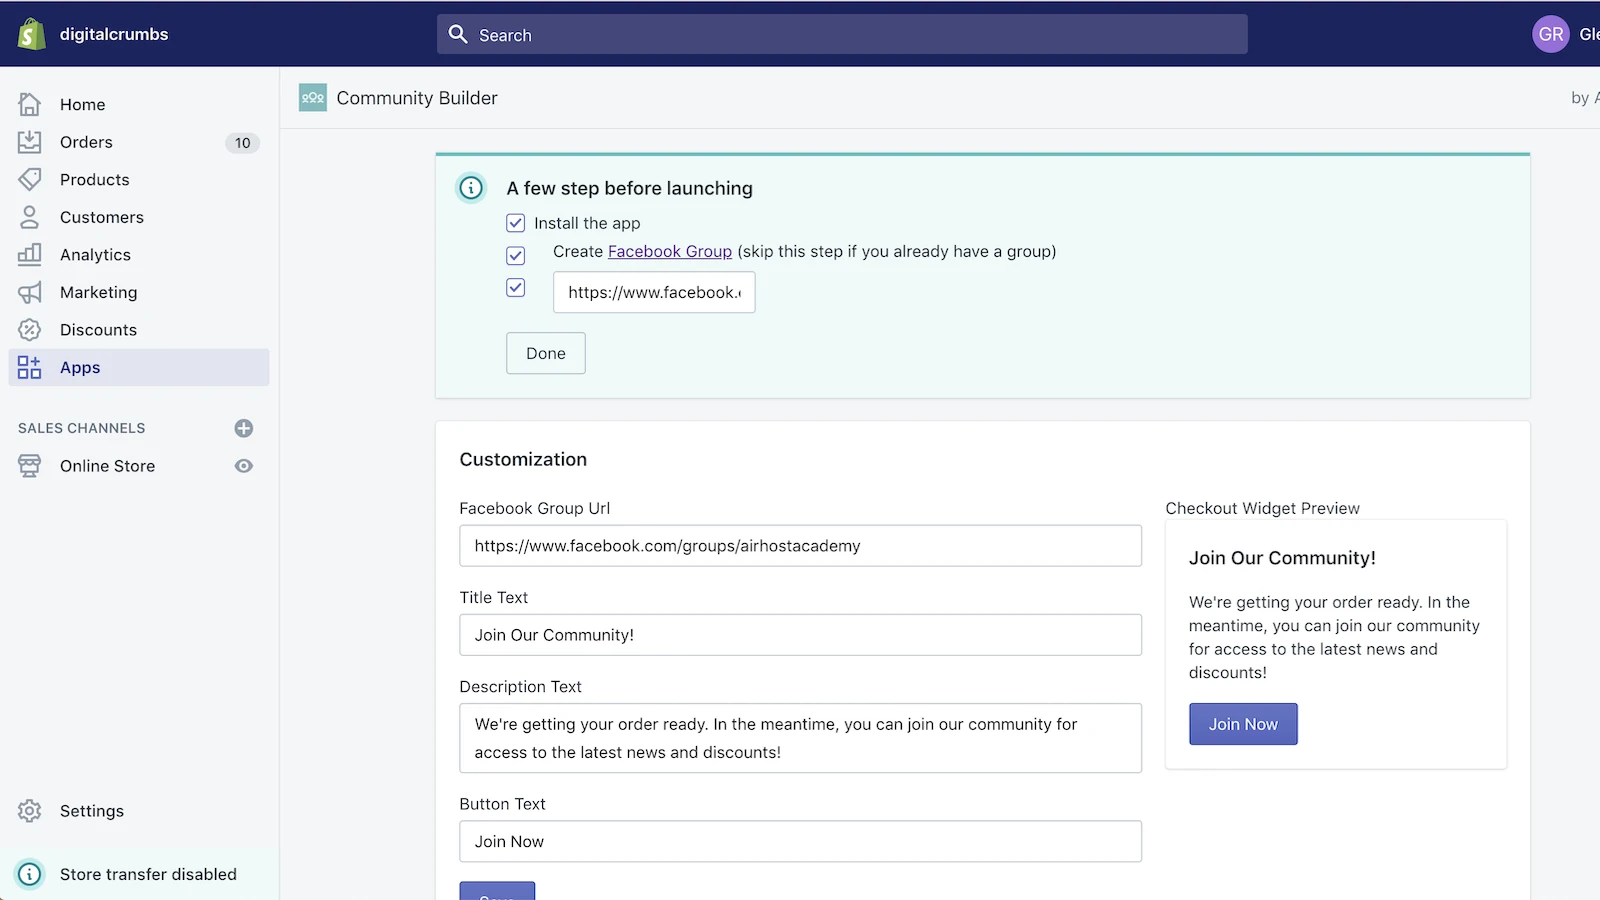Click the Customers person icon
This screenshot has height=900, width=1600.
coord(30,217)
